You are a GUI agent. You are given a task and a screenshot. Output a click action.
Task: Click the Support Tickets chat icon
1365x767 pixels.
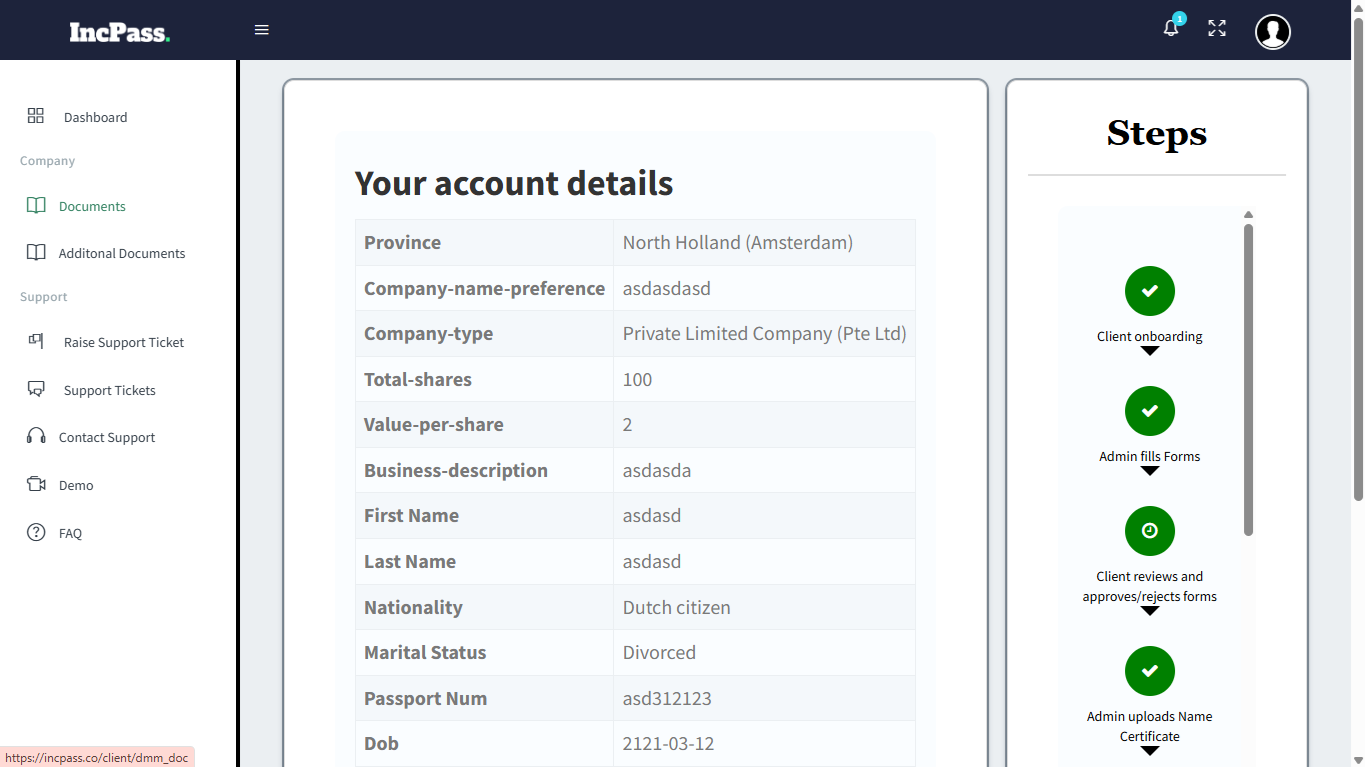(36, 389)
